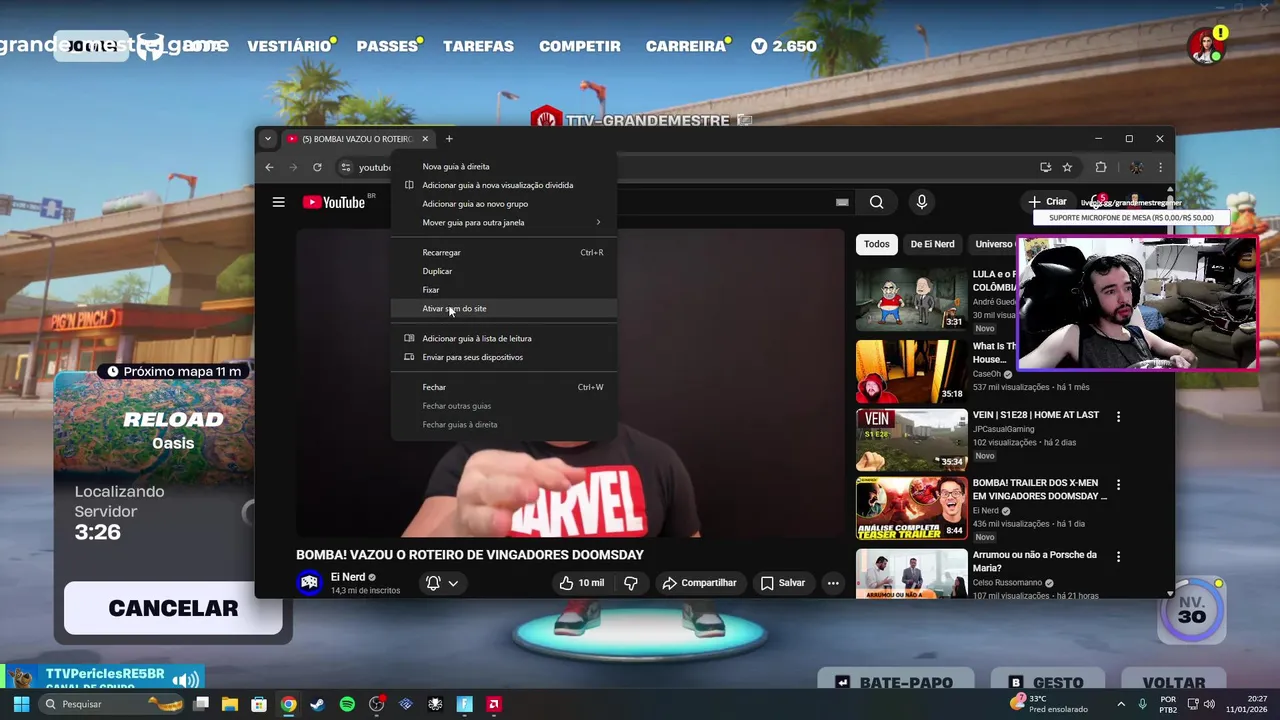Open File Explorer from the taskbar
The width and height of the screenshot is (1280, 720).
pyautogui.click(x=230, y=704)
